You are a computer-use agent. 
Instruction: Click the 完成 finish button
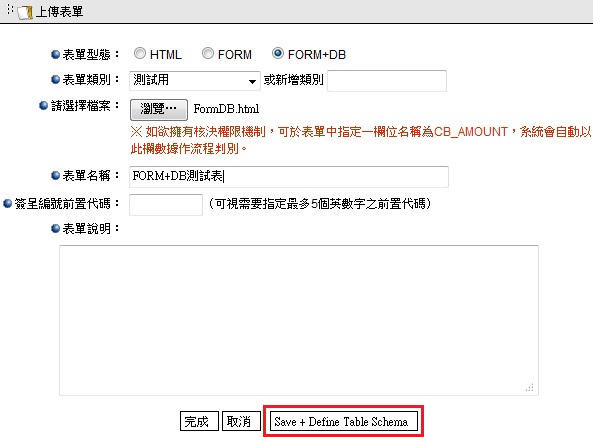tap(199, 421)
